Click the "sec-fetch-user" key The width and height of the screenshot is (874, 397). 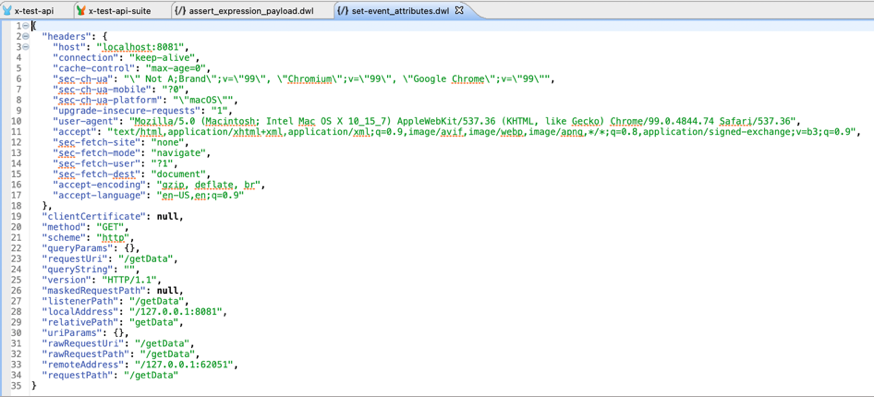pos(96,163)
